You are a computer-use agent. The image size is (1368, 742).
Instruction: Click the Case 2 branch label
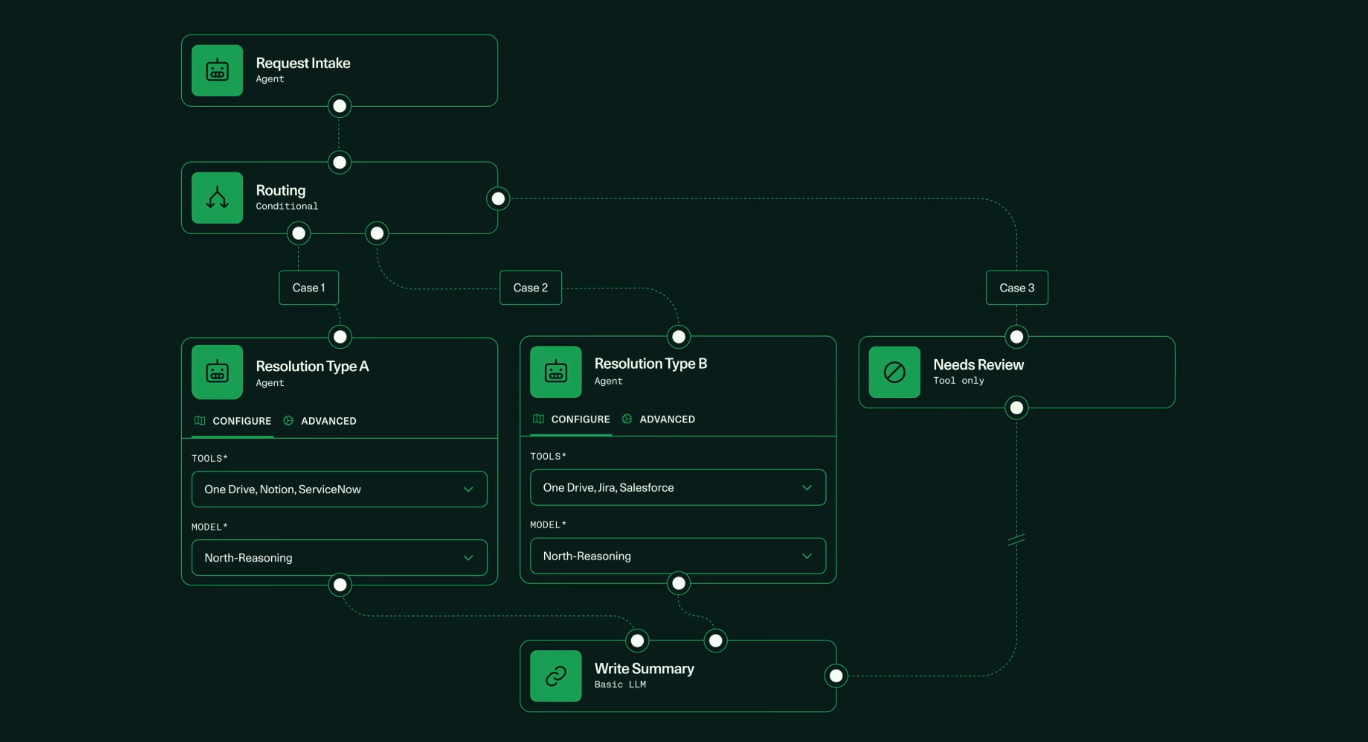tap(530, 288)
